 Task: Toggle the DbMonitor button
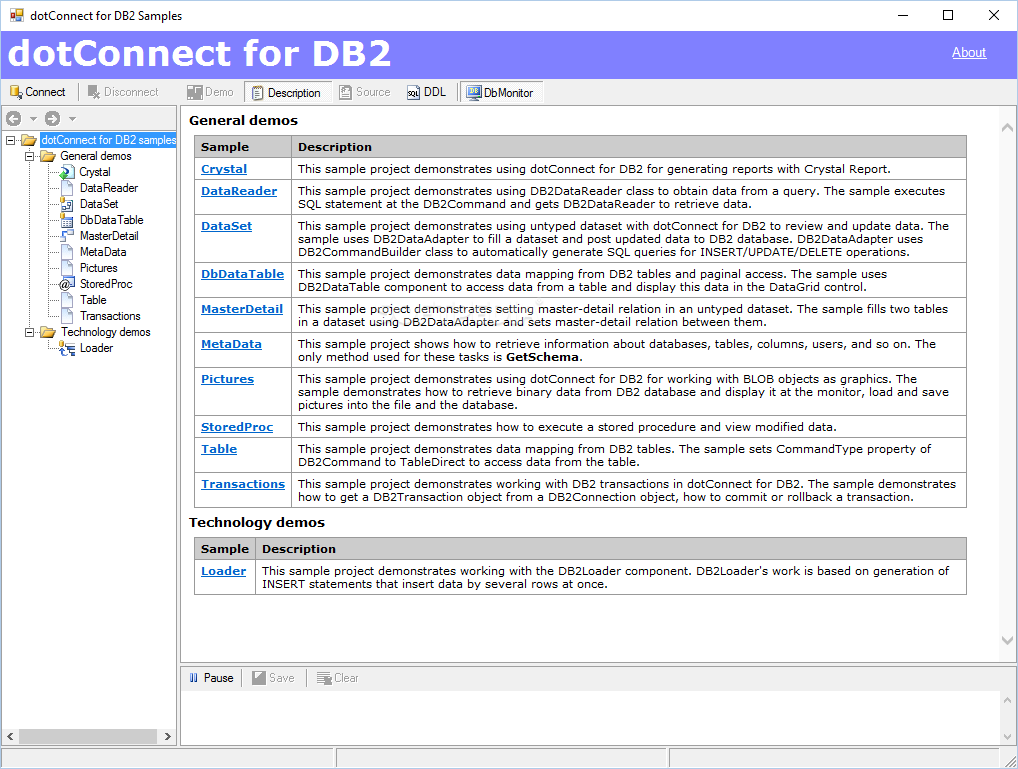501,92
